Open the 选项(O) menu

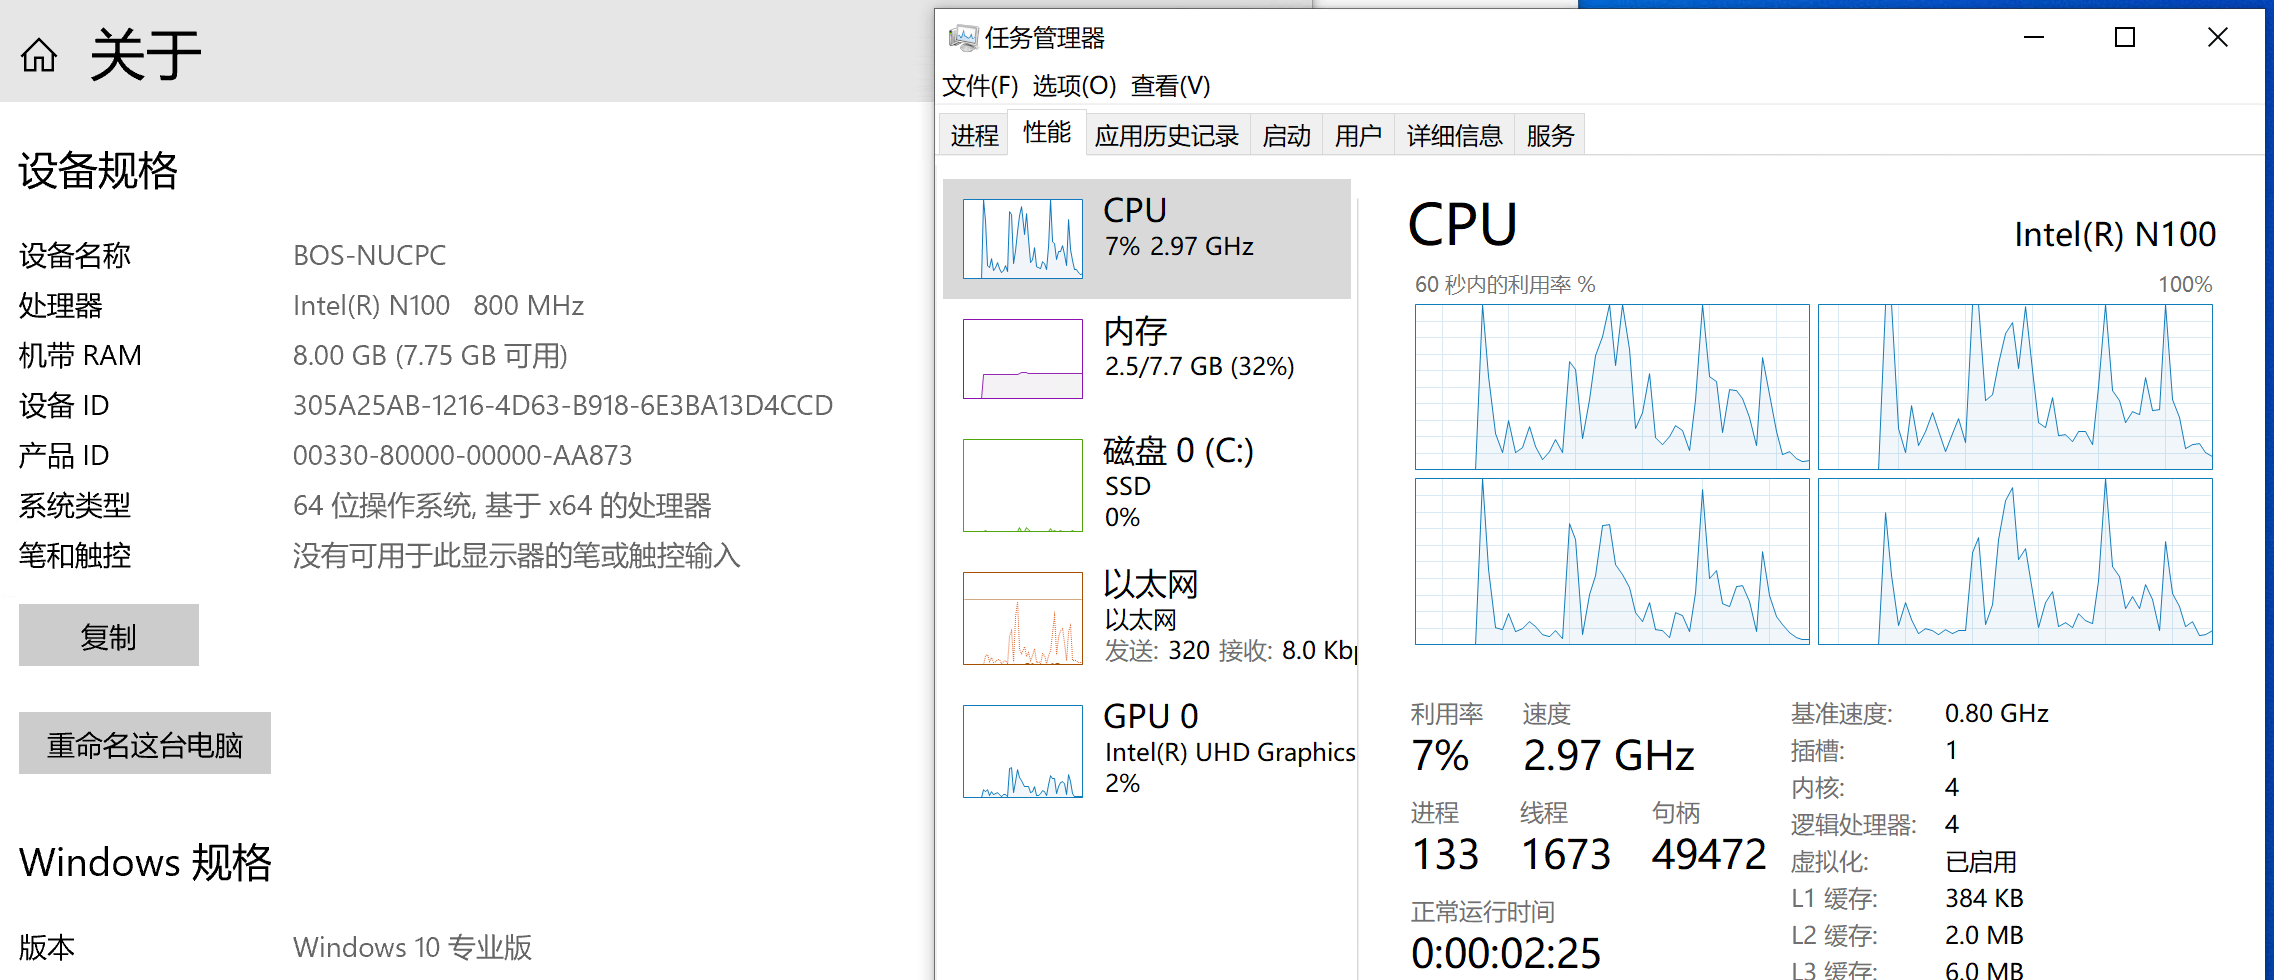[x=1074, y=86]
